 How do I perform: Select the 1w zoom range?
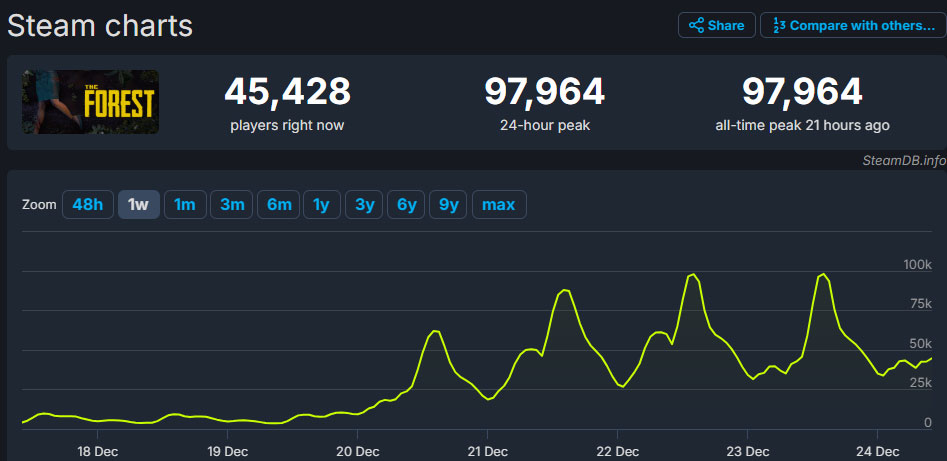pos(139,205)
